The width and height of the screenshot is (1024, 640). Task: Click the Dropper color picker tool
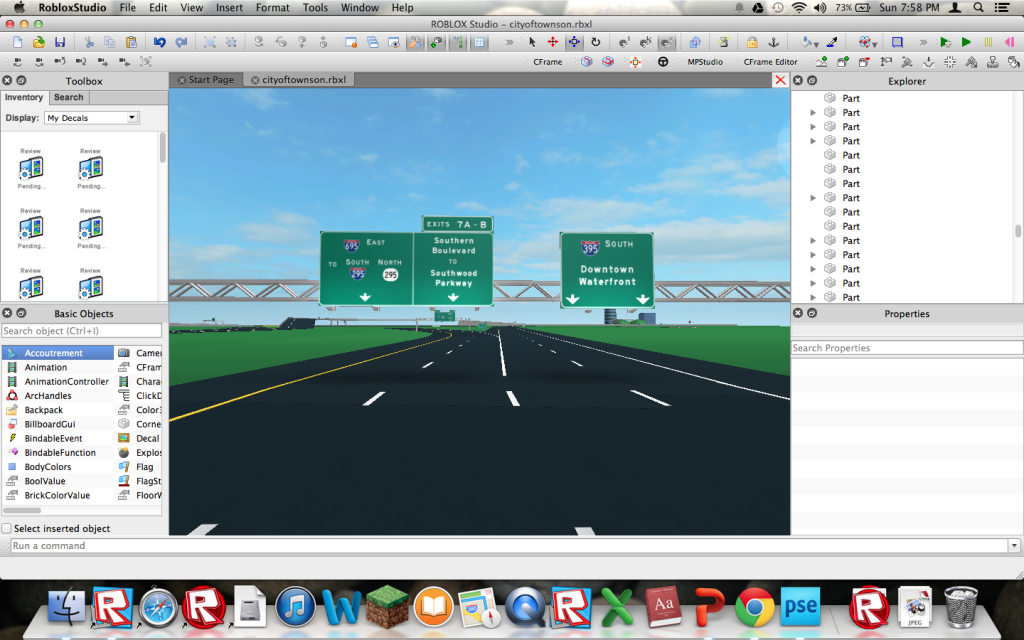pyautogui.click(x=832, y=42)
